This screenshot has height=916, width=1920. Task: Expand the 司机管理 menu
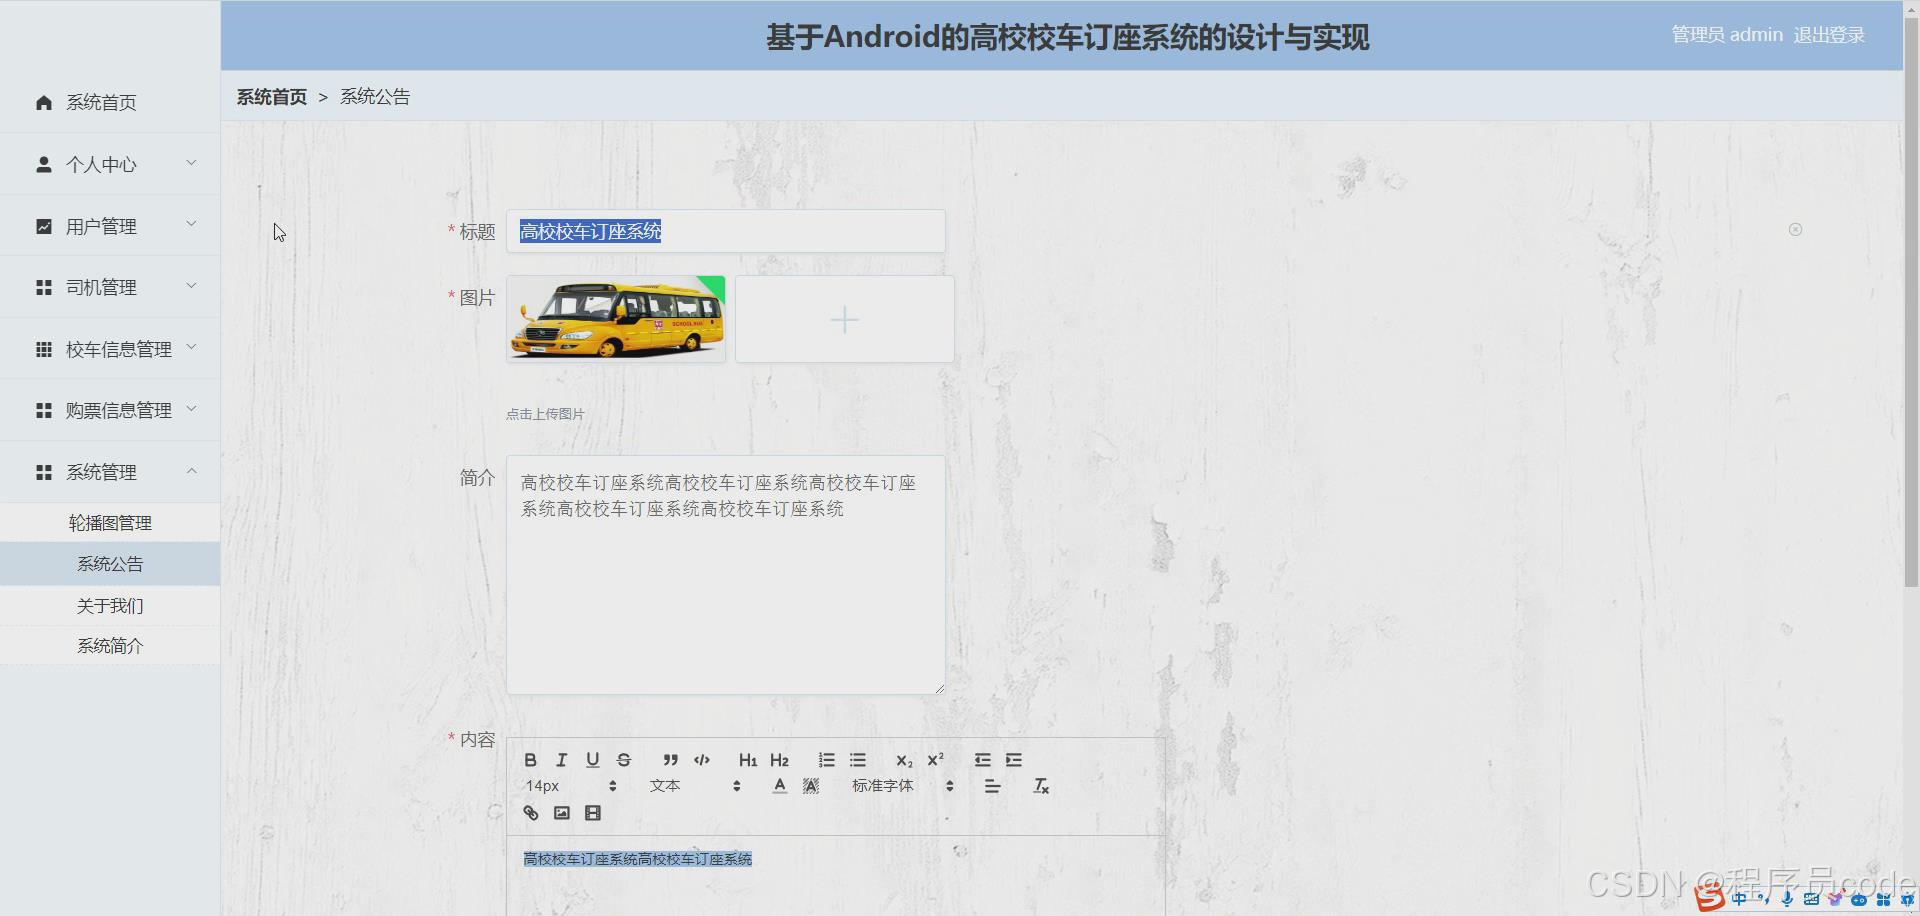click(x=110, y=287)
